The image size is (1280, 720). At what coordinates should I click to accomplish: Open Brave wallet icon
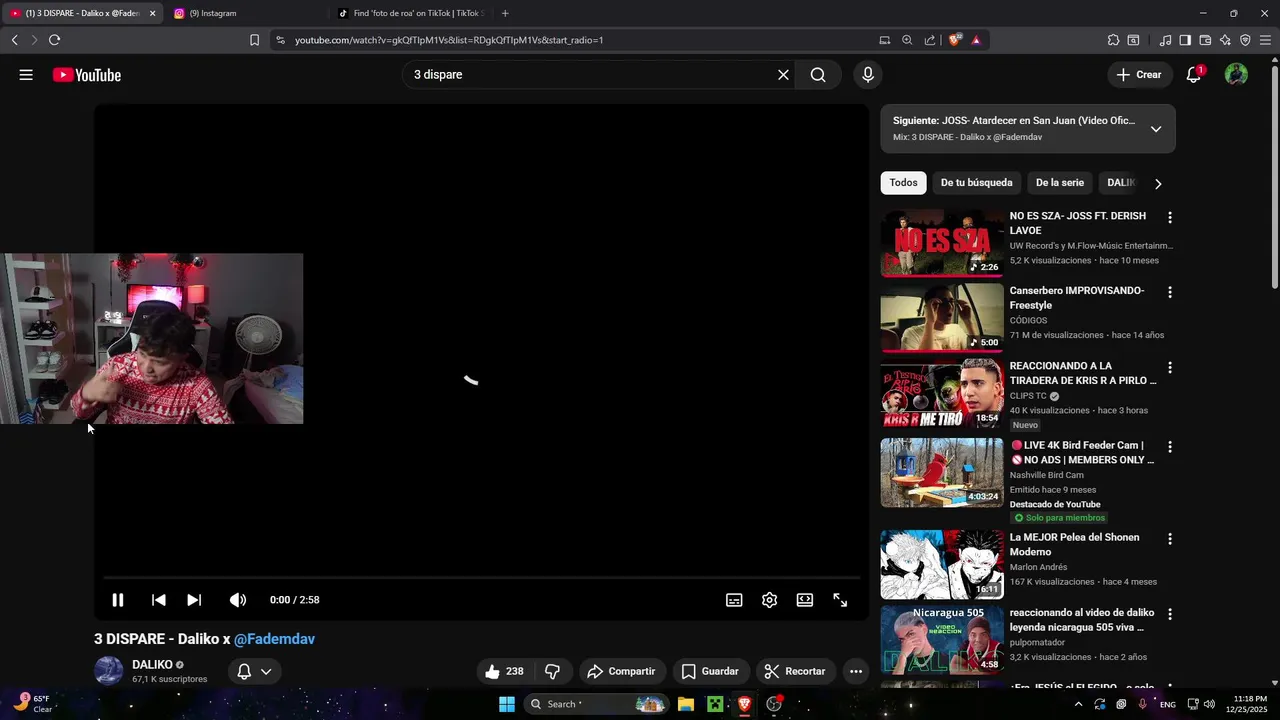(1205, 40)
